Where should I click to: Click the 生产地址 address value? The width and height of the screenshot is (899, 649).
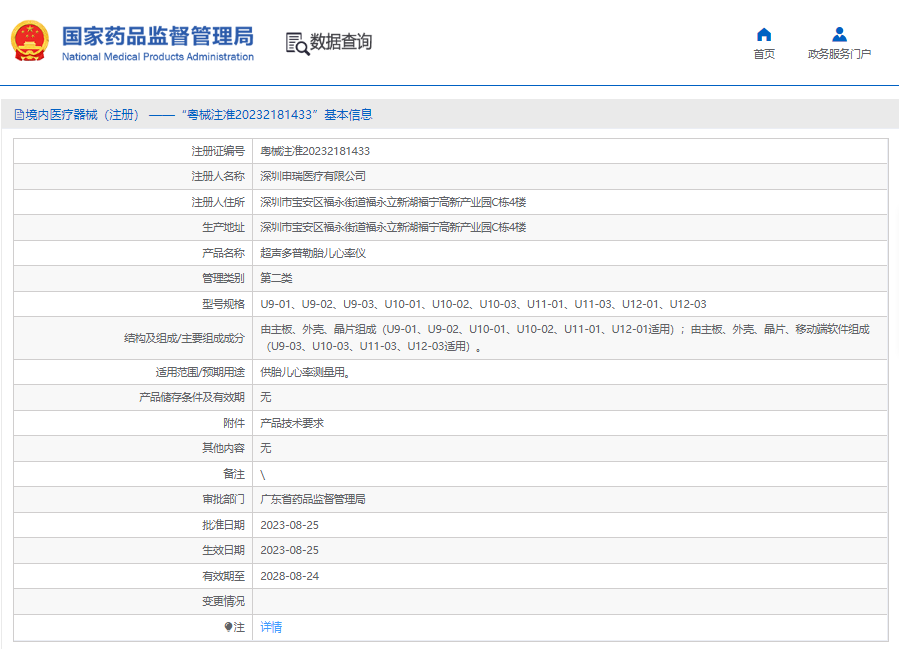point(393,228)
